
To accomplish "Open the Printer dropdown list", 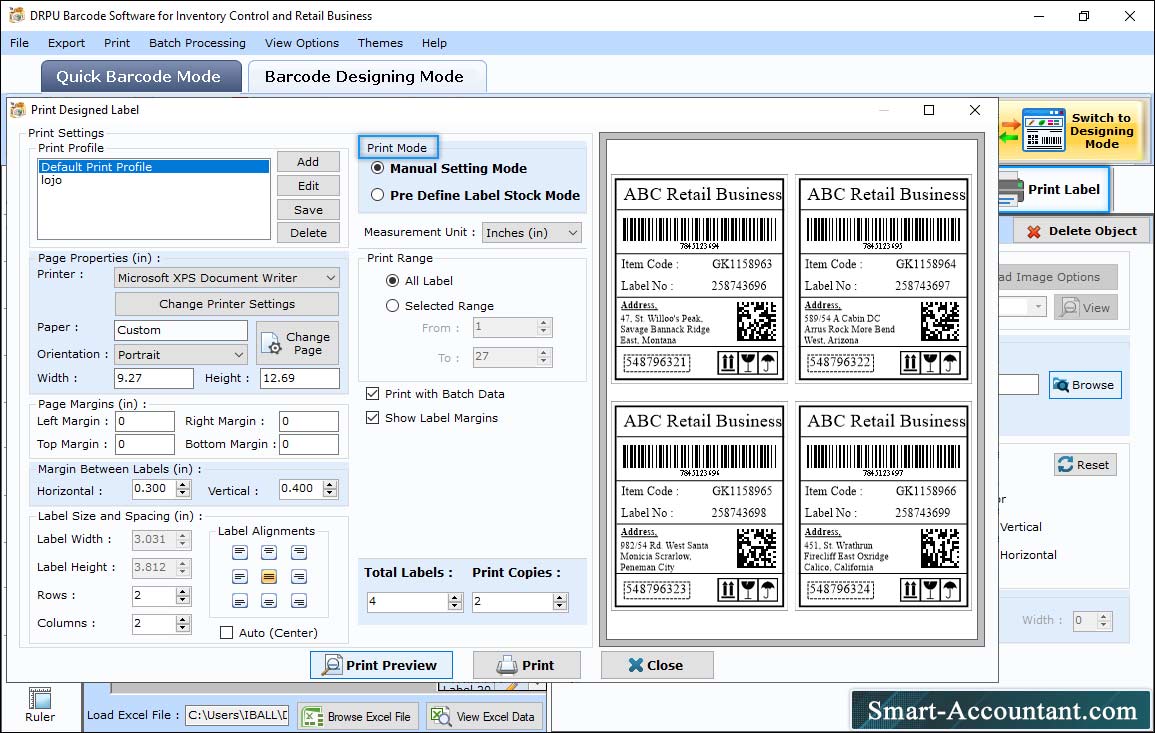I will point(227,278).
